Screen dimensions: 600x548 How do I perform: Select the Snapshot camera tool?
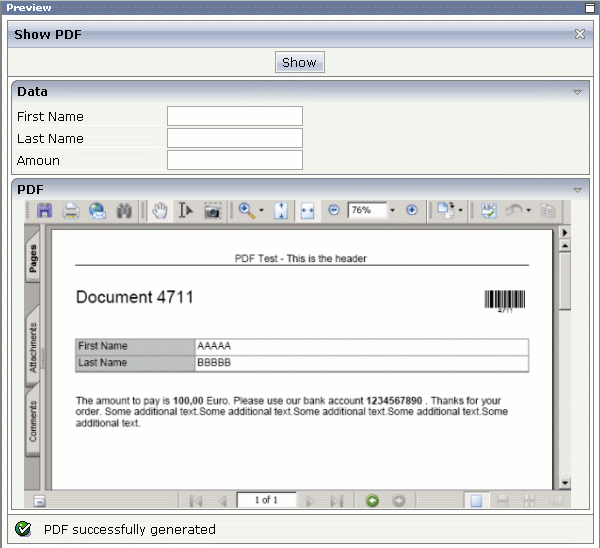tap(212, 211)
